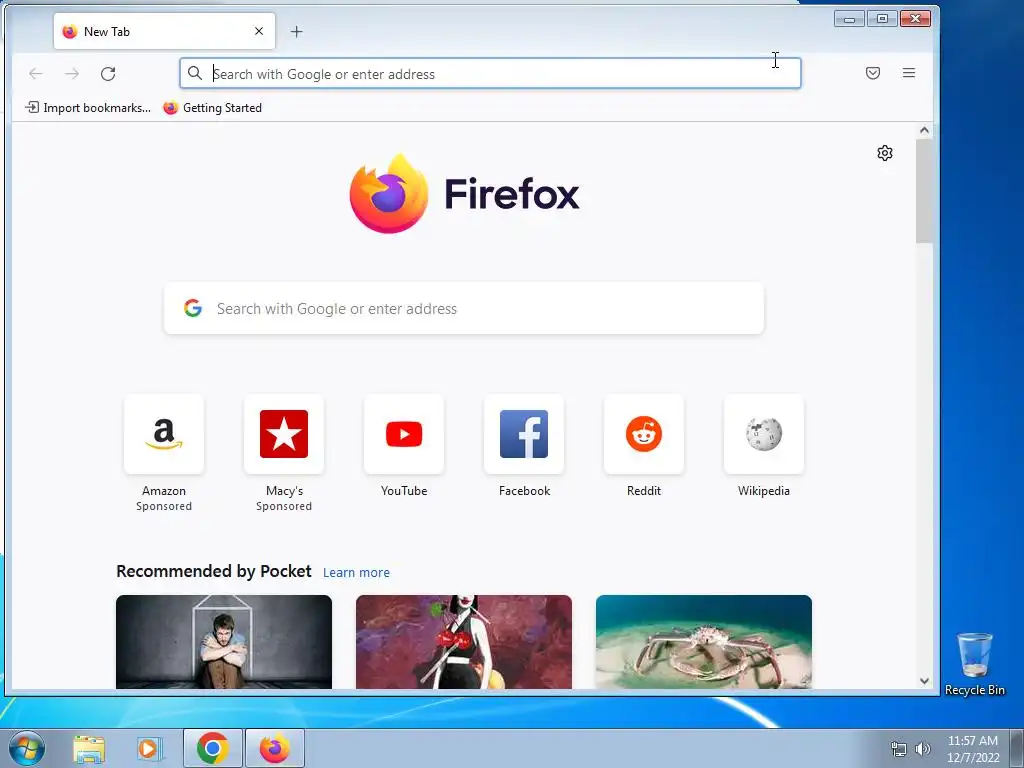Click the vertical scrollbar thumb
The height and width of the screenshot is (768, 1024).
924,191
